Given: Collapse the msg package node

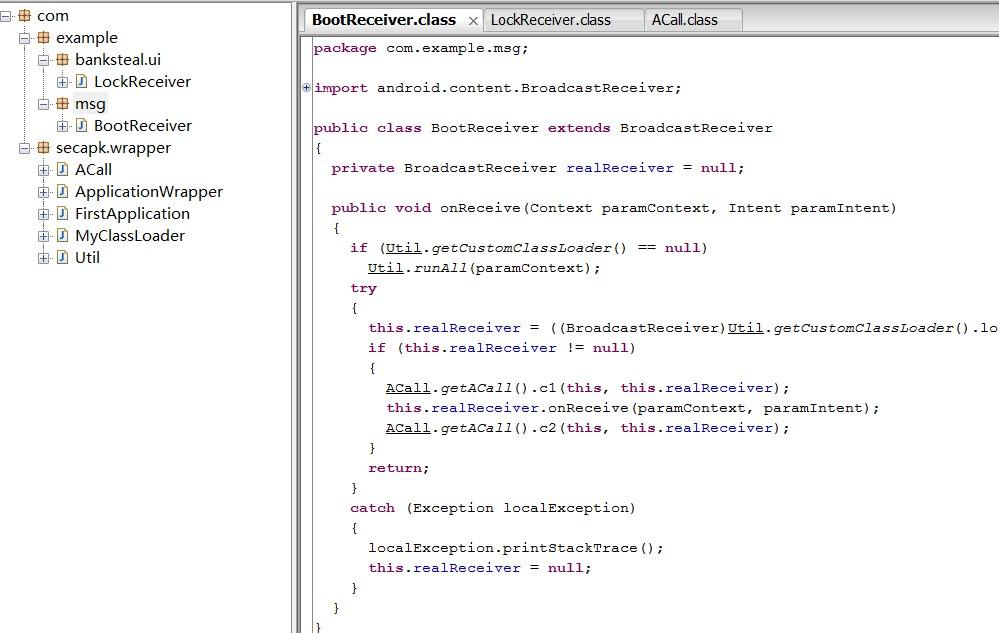Looking at the screenshot, I should pos(43,104).
